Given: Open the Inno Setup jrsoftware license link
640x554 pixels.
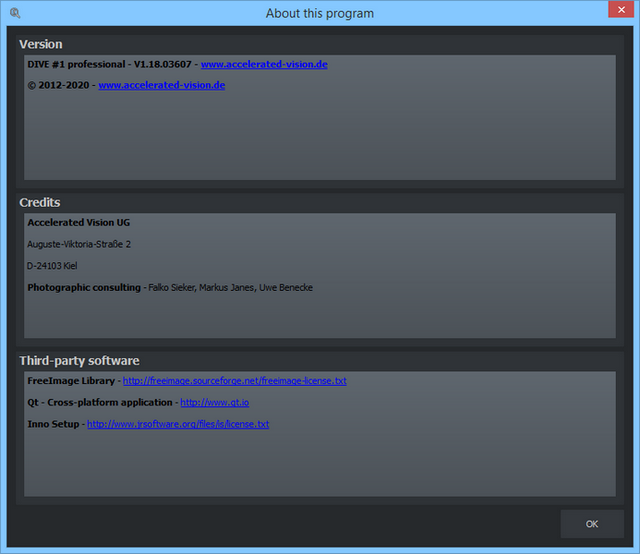Looking at the screenshot, I should click(178, 424).
